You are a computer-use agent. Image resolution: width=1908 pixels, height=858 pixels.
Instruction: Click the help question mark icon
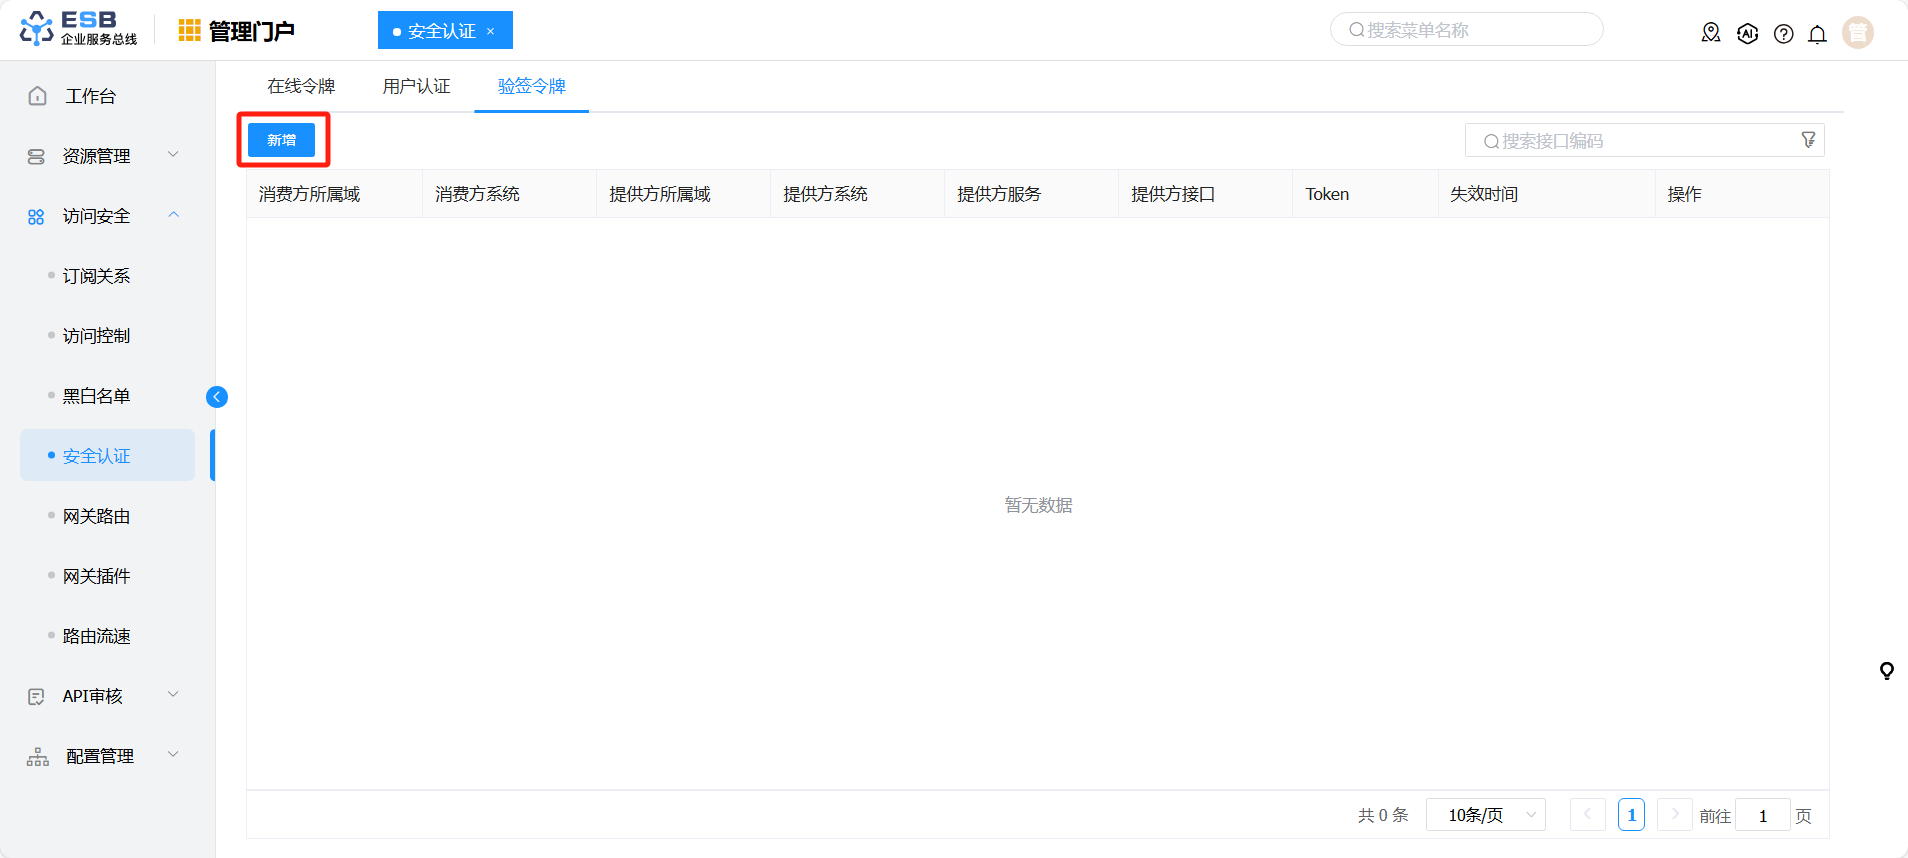coord(1783,34)
